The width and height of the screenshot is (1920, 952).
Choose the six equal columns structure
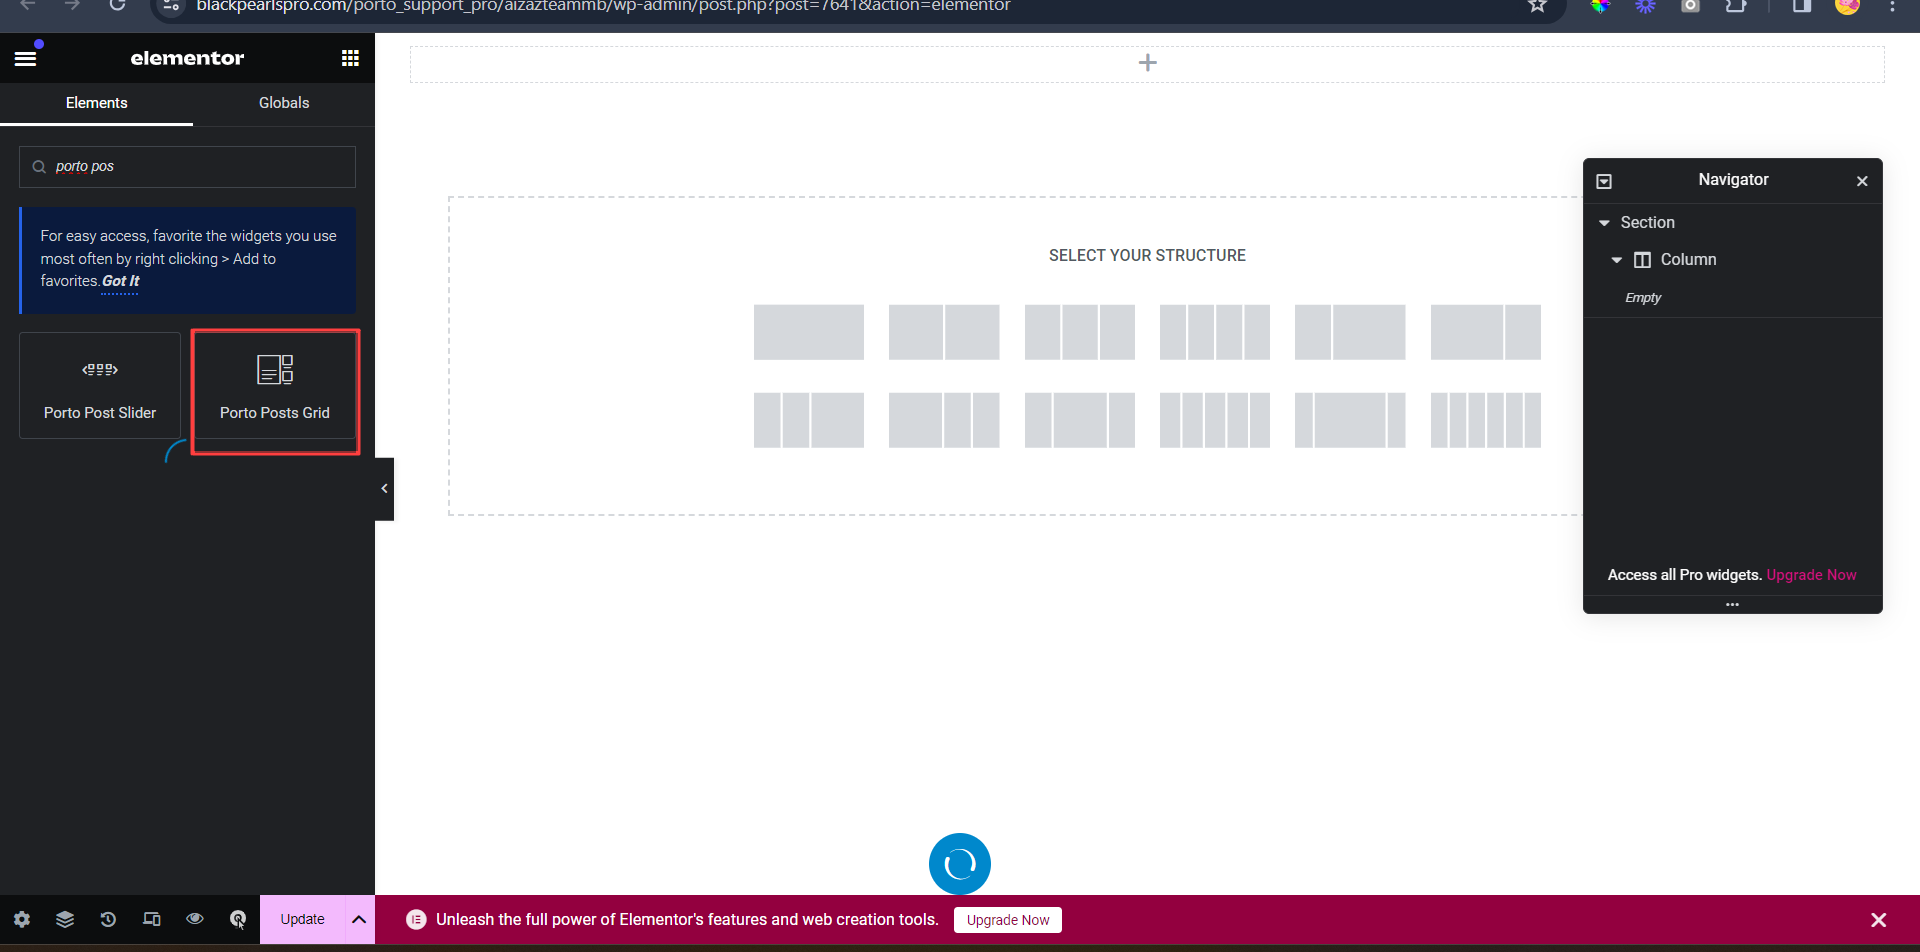tap(1486, 420)
